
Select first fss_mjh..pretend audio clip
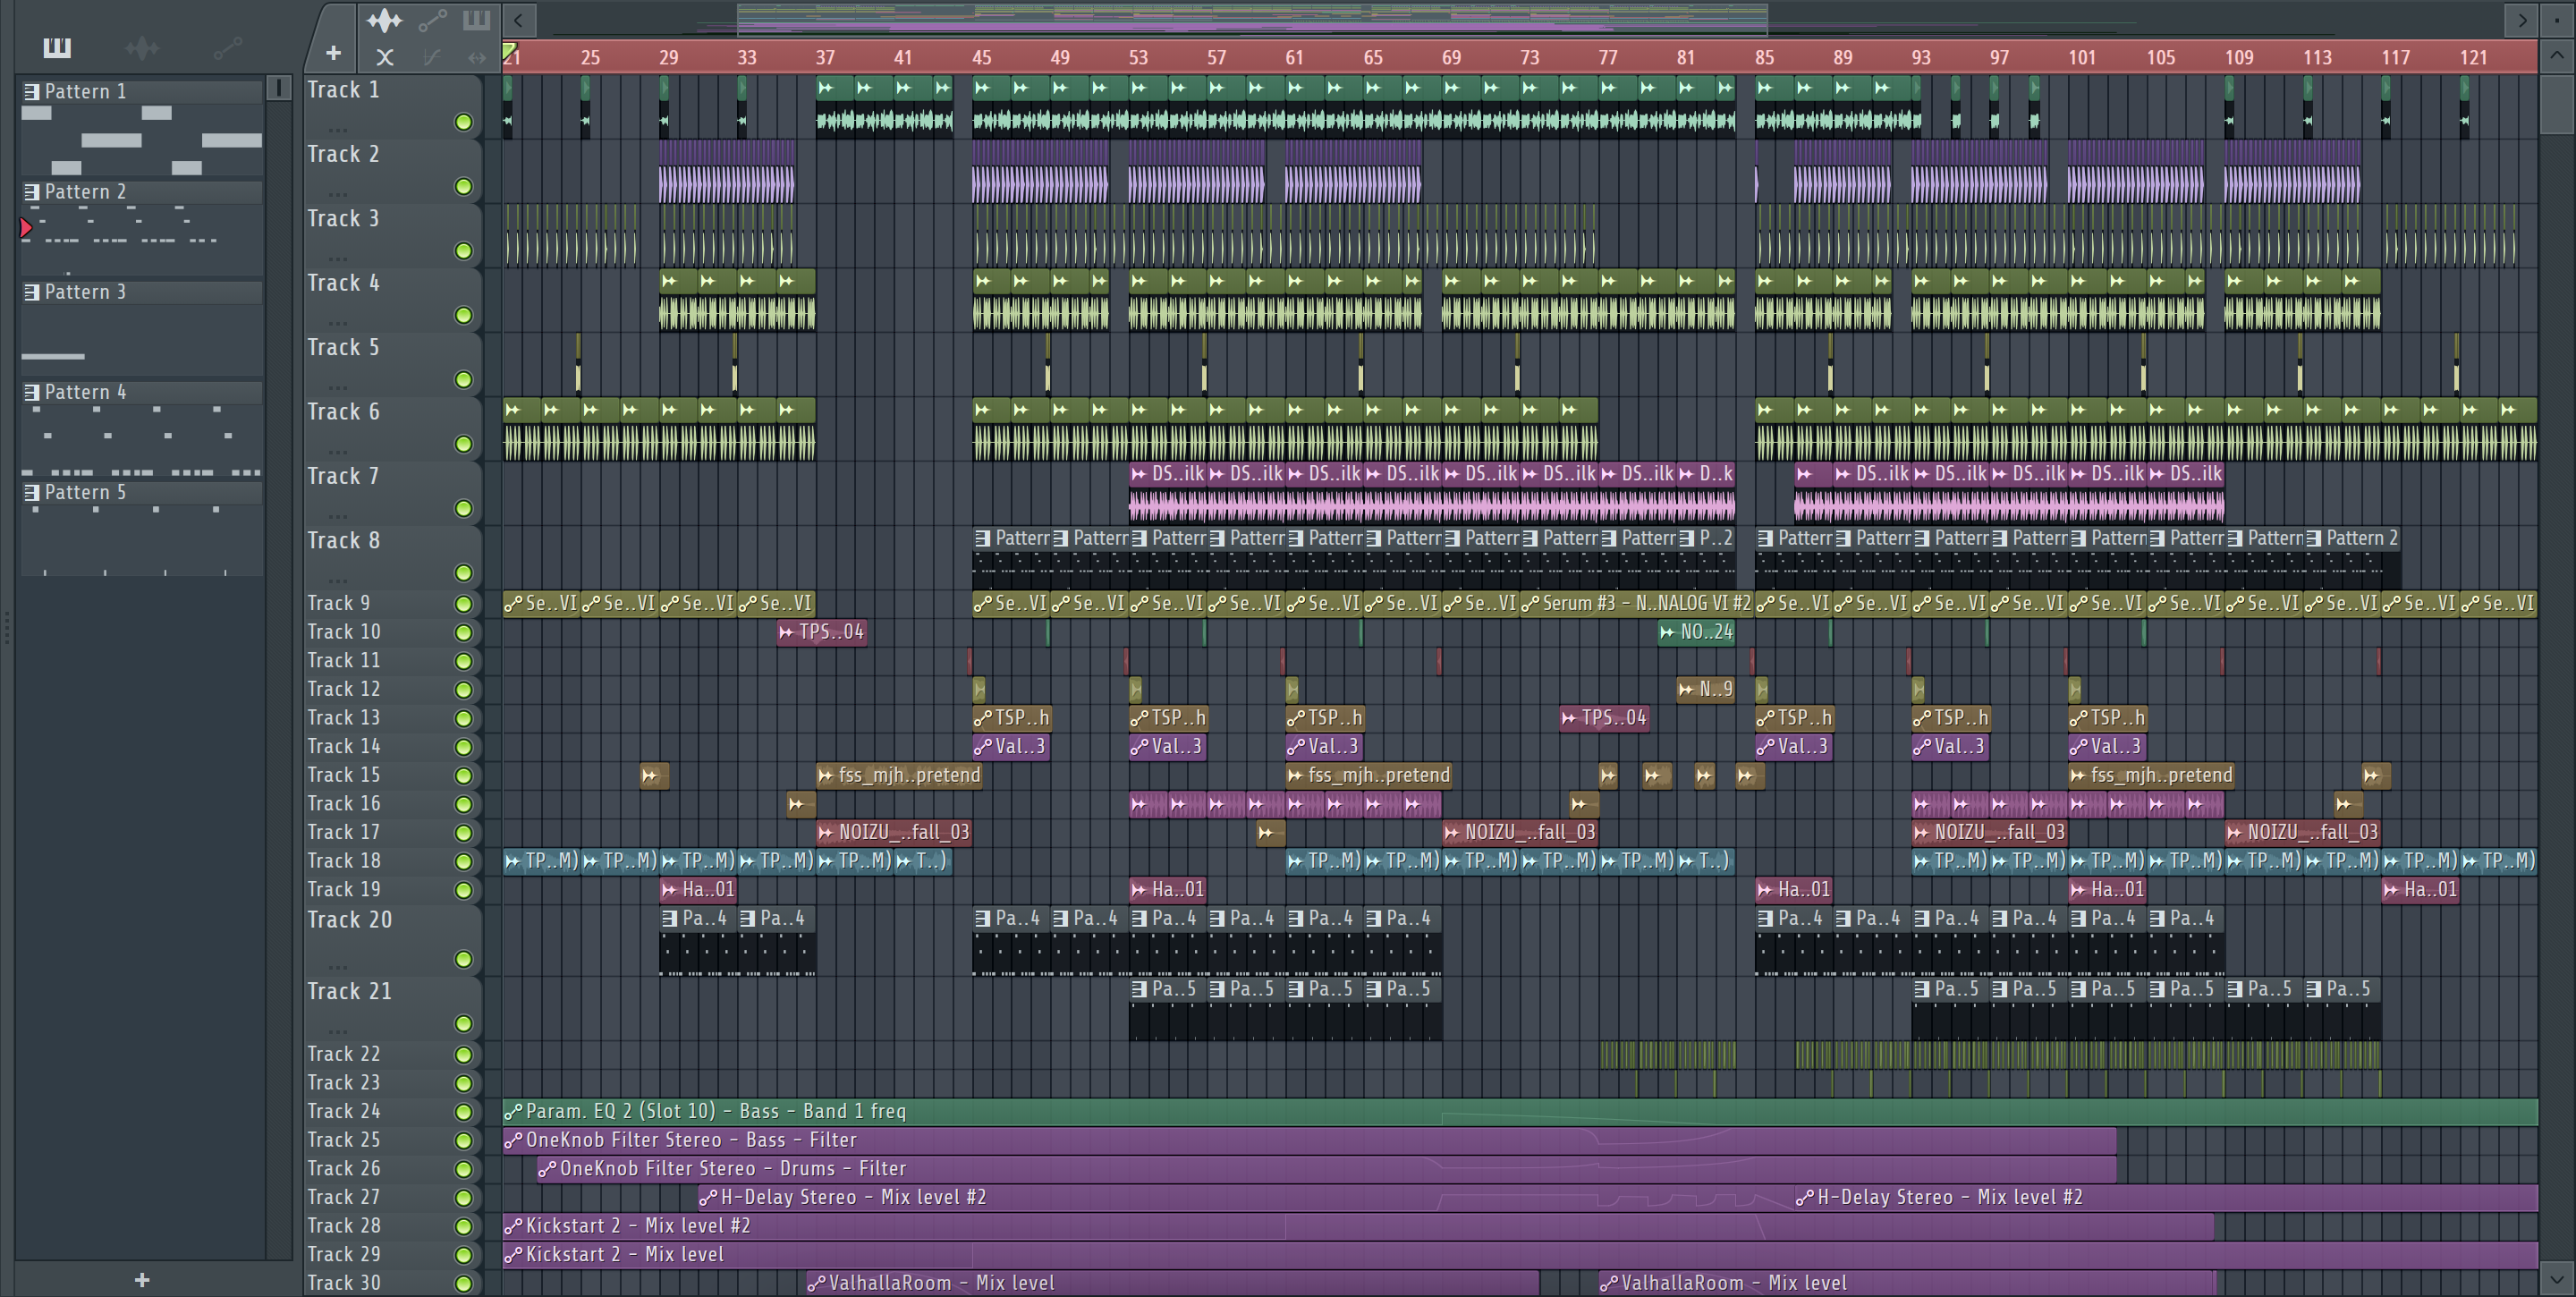pos(899,775)
